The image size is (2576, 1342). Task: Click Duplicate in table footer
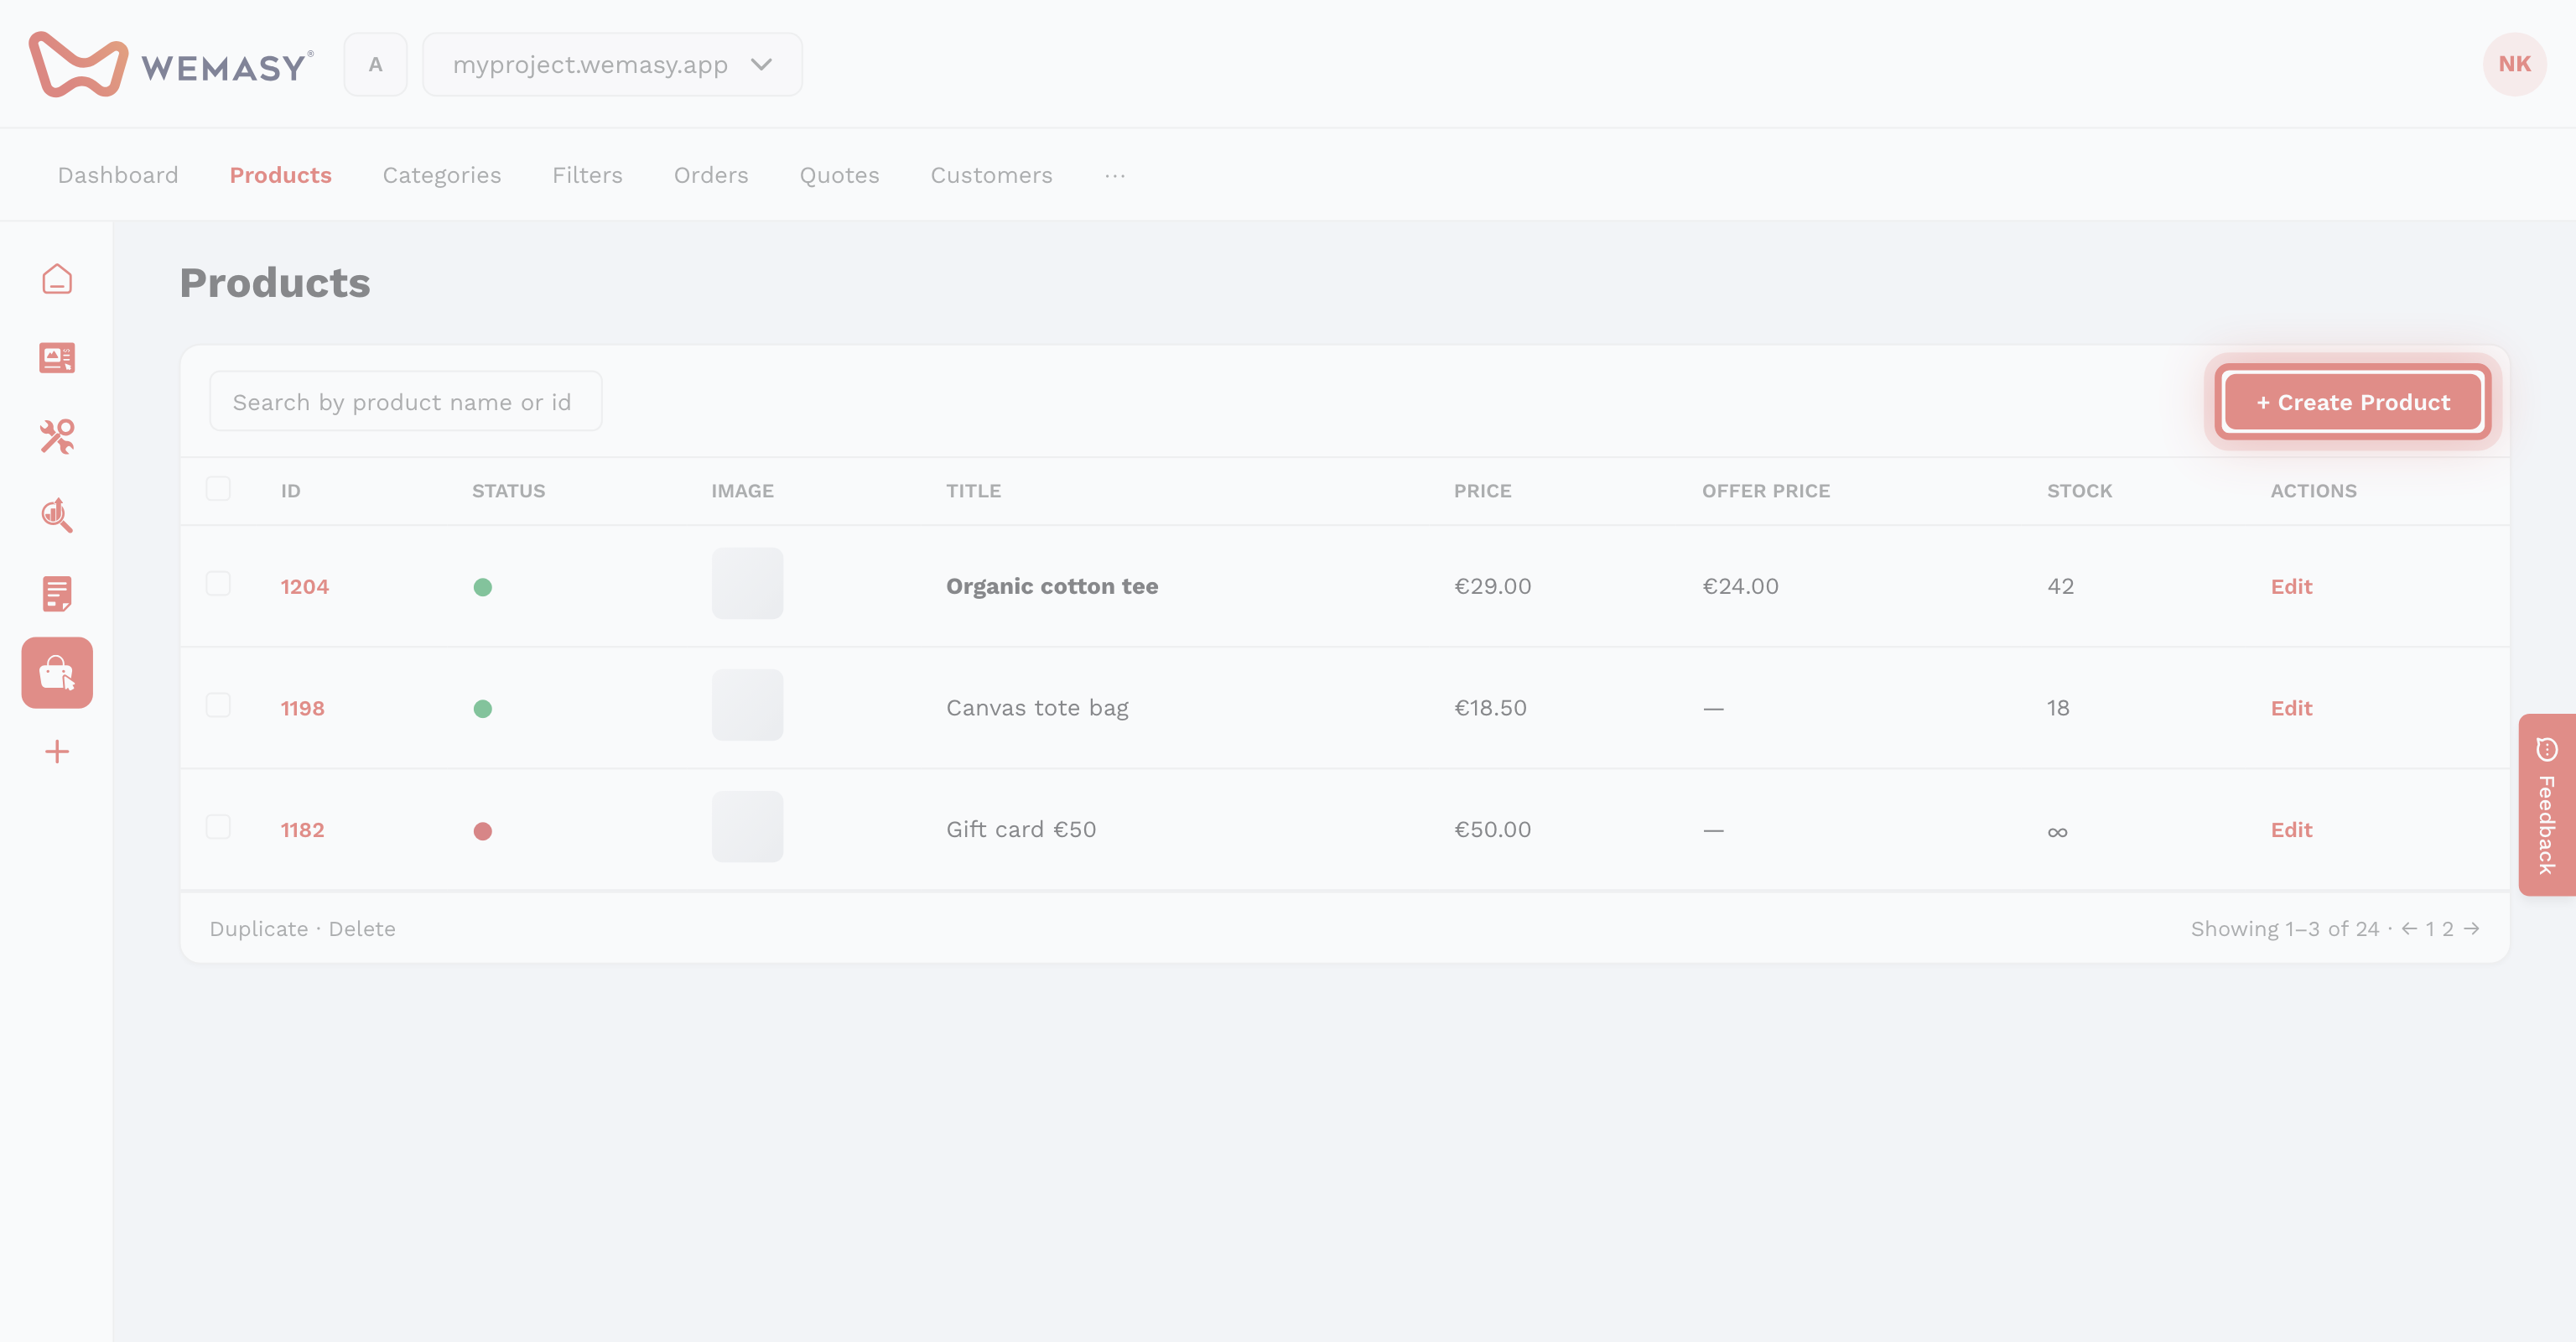tap(258, 929)
